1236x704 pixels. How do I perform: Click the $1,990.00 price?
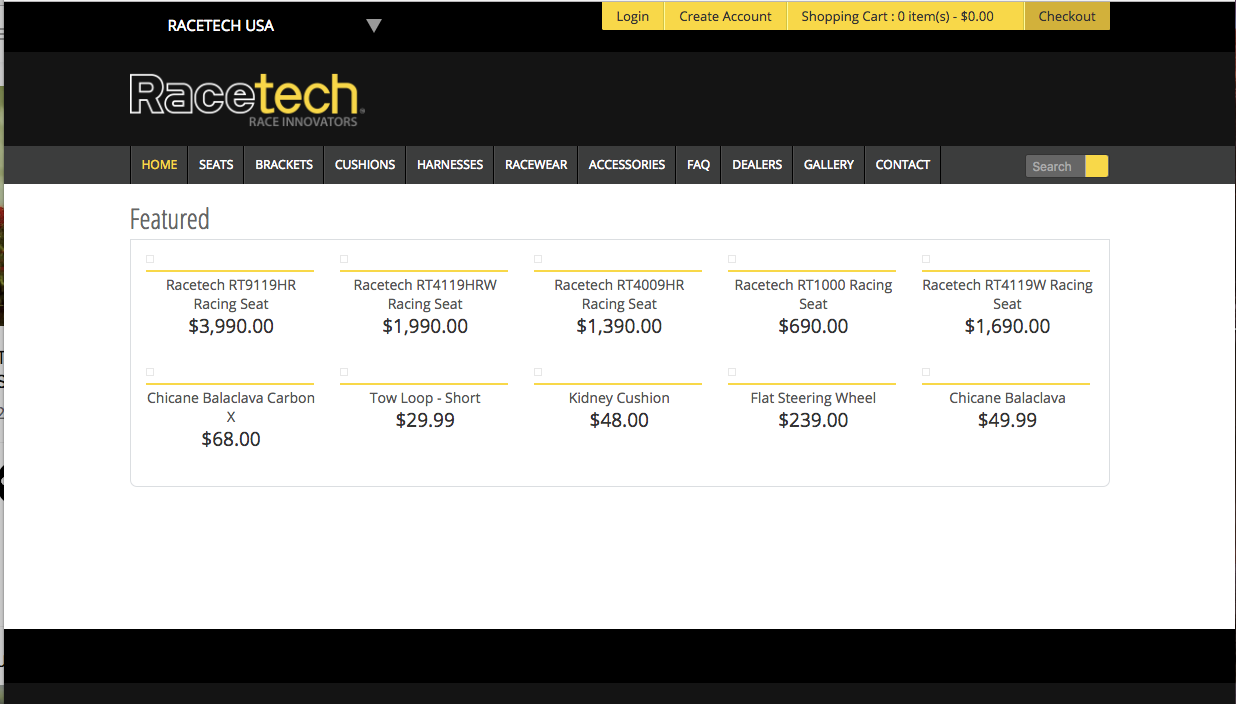tap(425, 326)
